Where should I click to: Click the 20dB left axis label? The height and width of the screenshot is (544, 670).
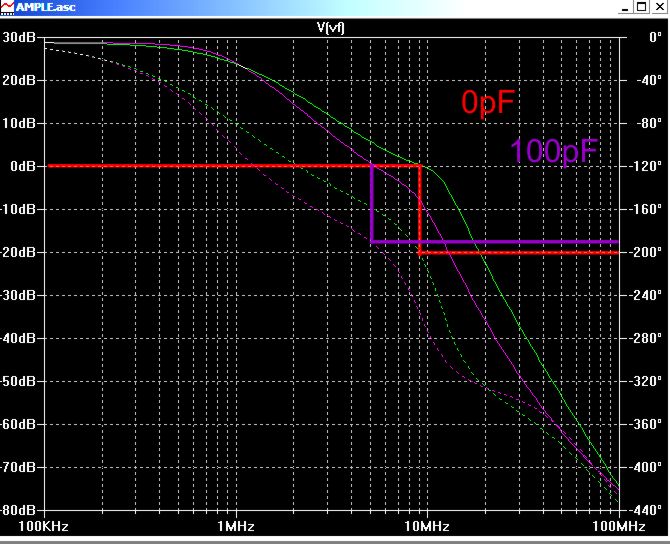(x=19, y=80)
